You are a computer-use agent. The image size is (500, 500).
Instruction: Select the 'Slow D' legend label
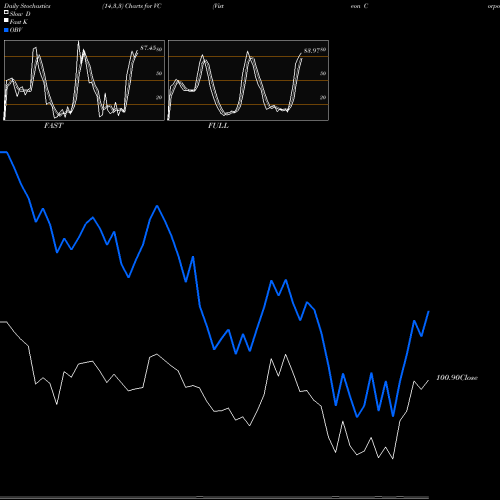[20, 14]
